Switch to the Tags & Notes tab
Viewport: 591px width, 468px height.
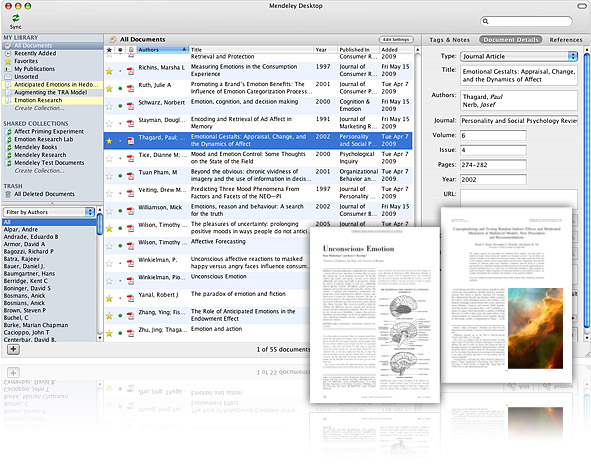(x=449, y=40)
